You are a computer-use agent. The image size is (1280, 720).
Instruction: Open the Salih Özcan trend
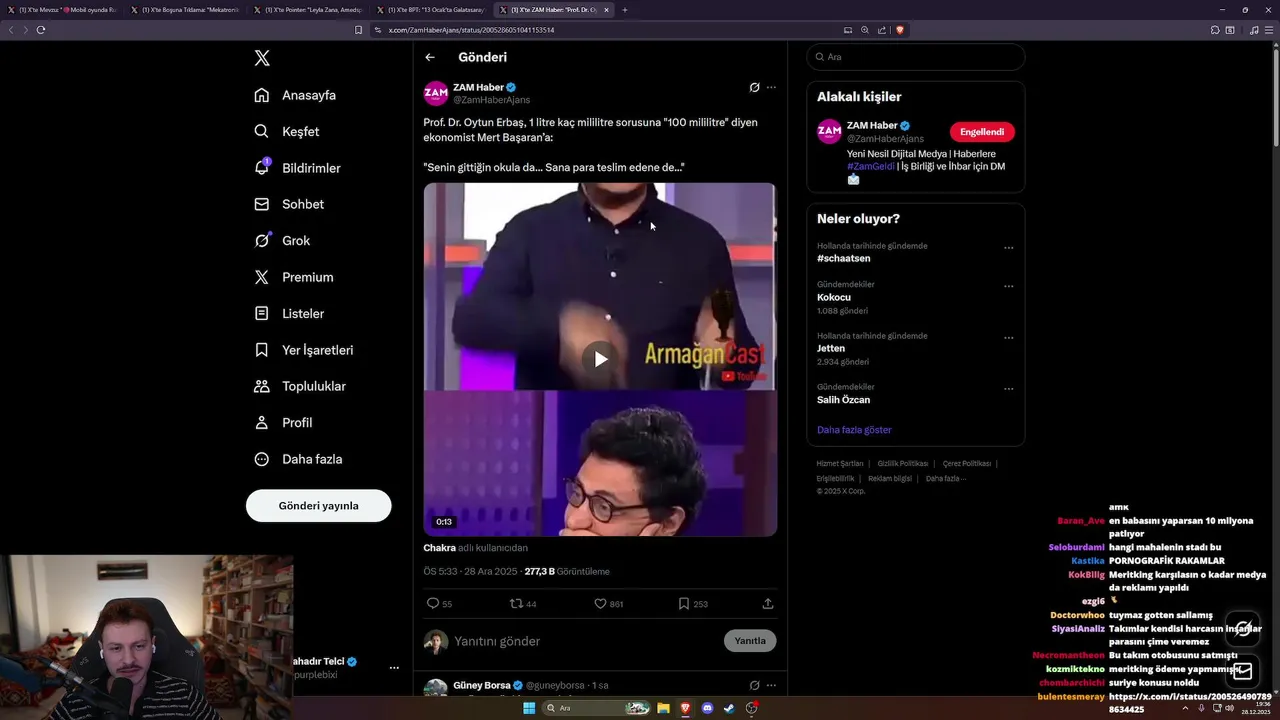(x=843, y=400)
